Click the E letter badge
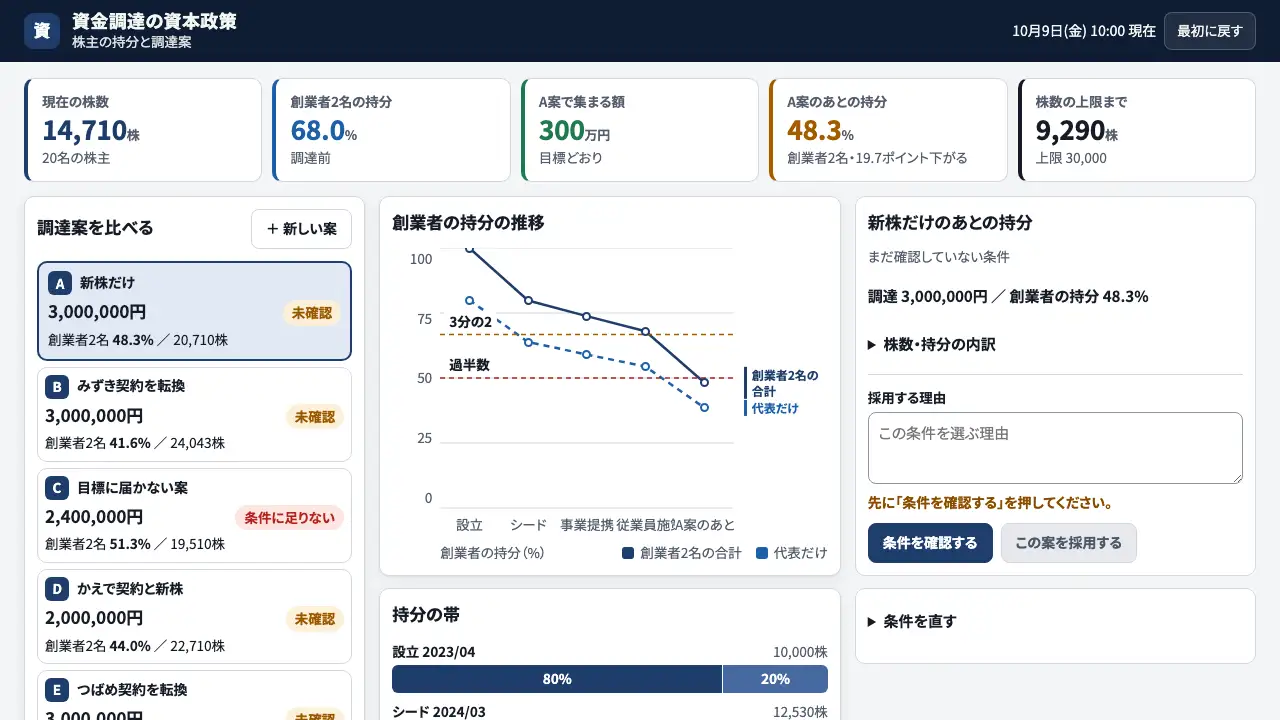1280x720 pixels. click(x=57, y=690)
